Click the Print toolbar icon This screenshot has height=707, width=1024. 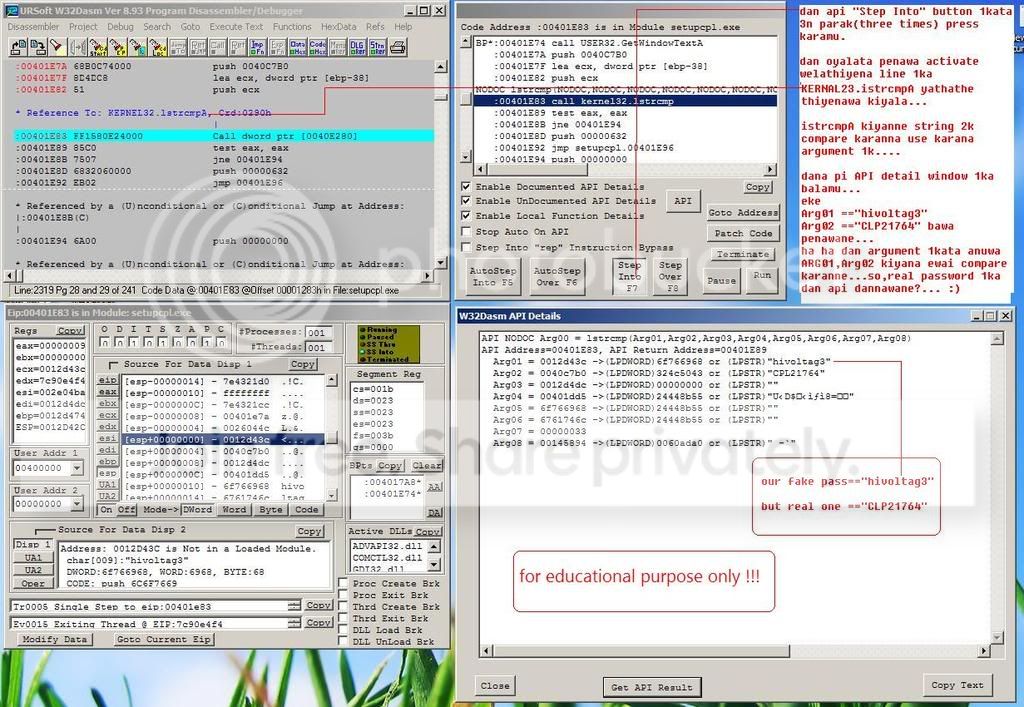(398, 47)
